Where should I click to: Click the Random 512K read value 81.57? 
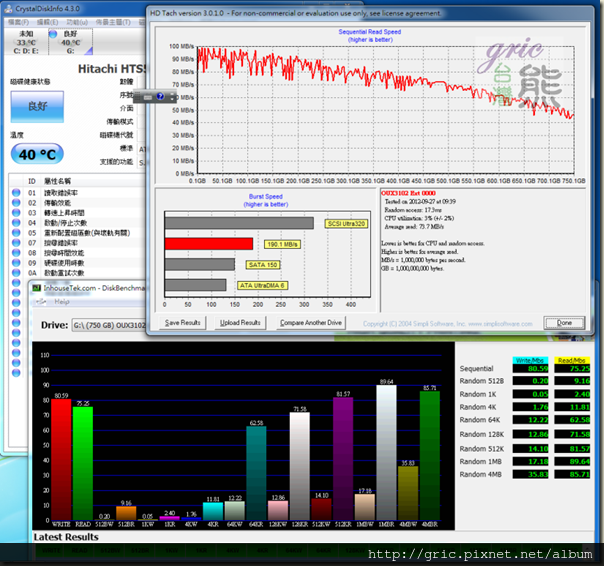click(572, 448)
